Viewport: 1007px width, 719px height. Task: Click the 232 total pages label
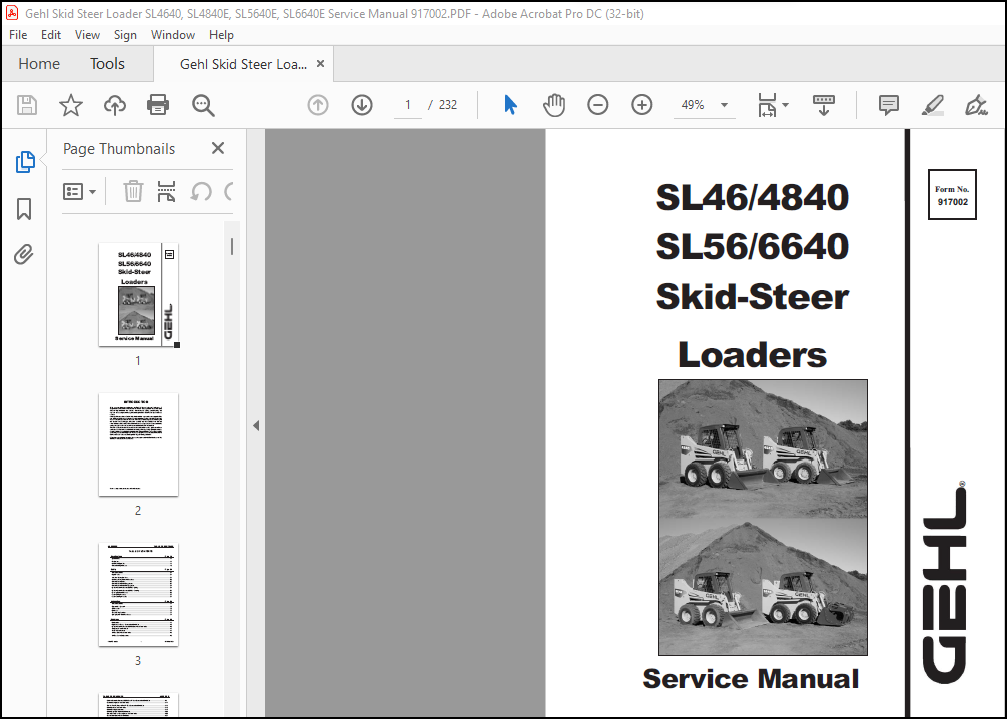click(448, 105)
